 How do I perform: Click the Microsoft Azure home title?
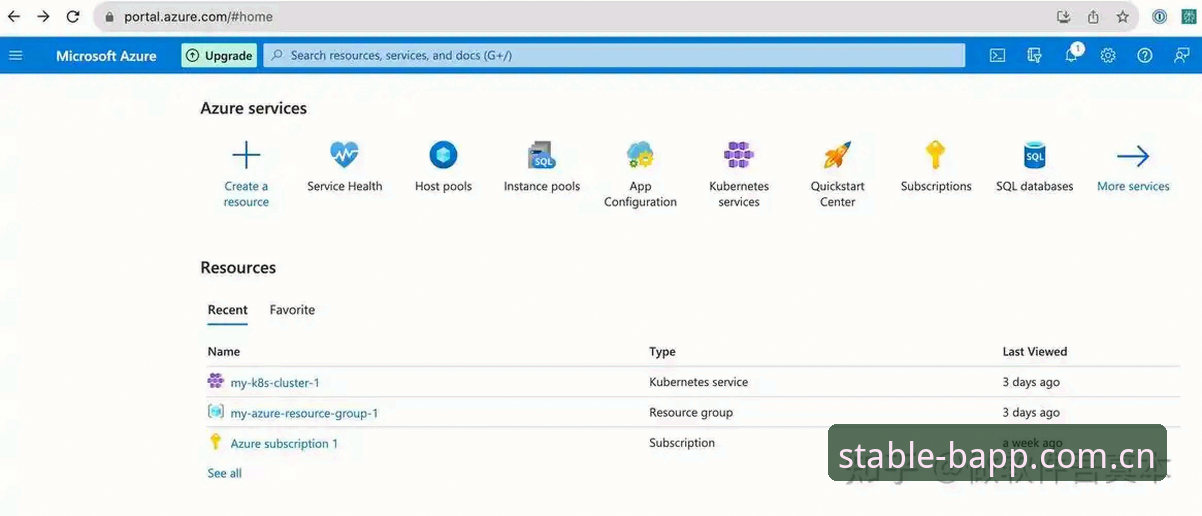tap(106, 56)
